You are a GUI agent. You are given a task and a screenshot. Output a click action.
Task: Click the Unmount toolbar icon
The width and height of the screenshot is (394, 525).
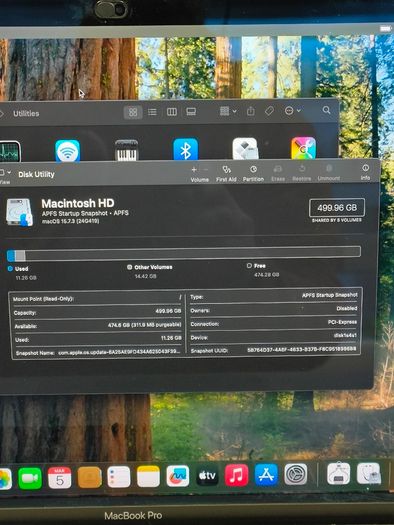[329, 172]
